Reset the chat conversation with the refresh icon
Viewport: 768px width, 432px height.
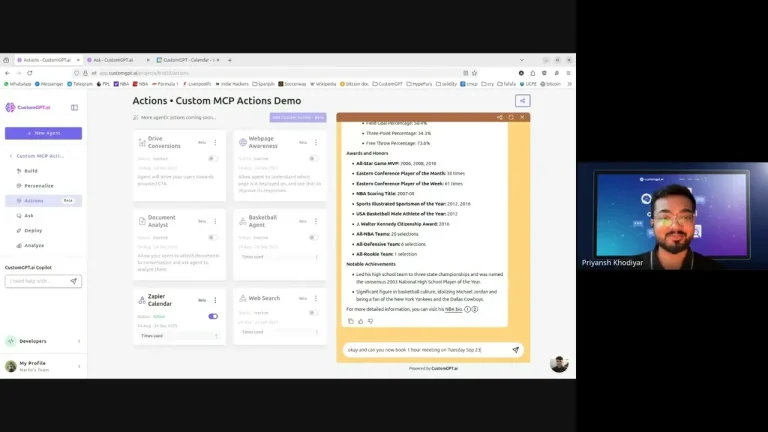(511, 118)
